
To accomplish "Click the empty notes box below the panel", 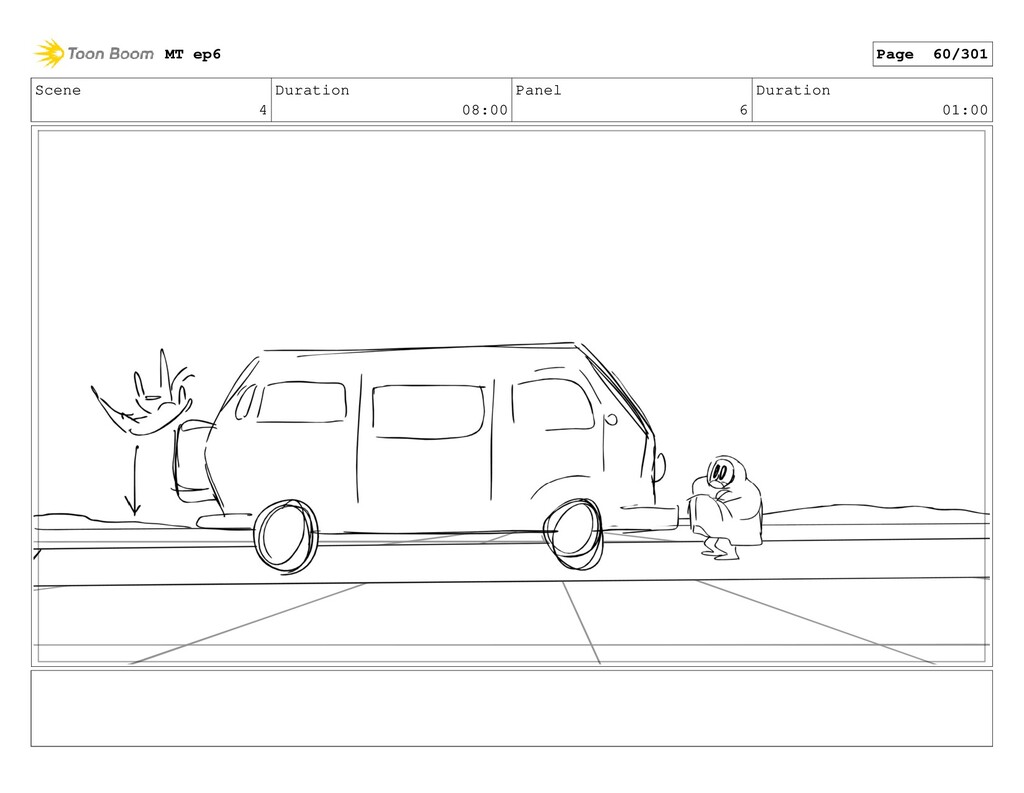I will (511, 708).
